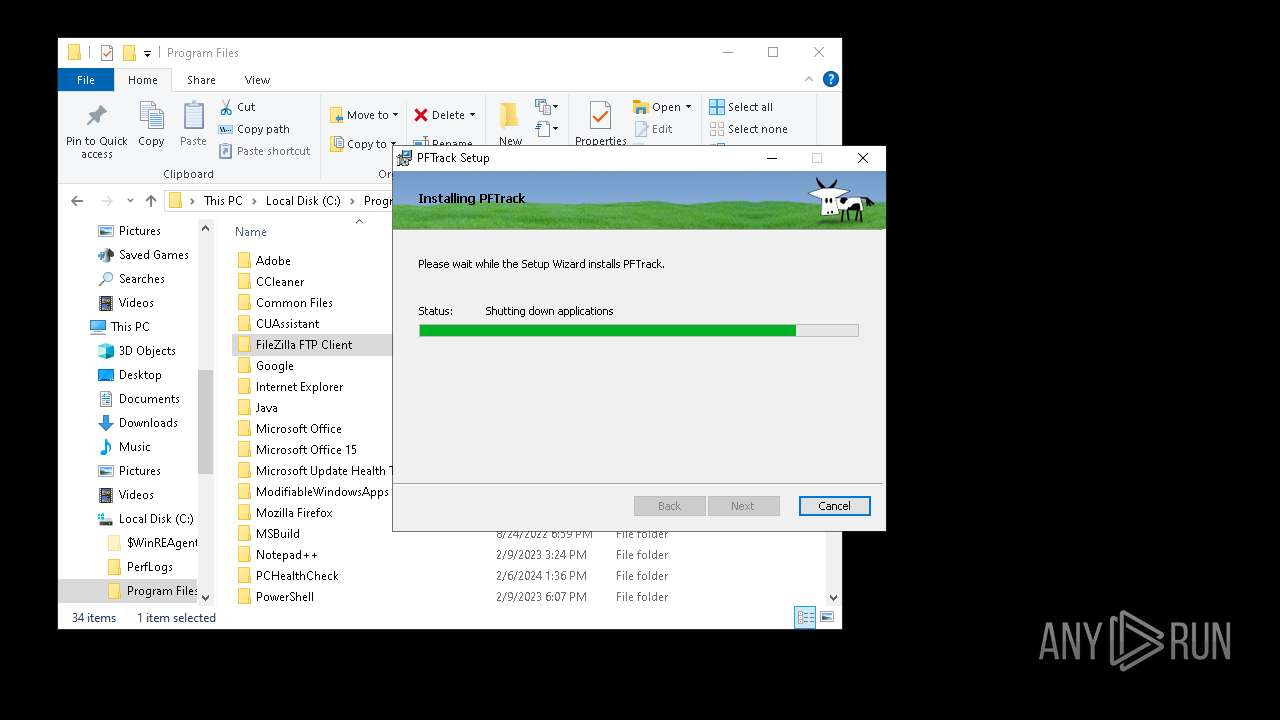Viewport: 1280px width, 720px height.
Task: Cancel the PFTrack Setup installation
Action: click(834, 506)
